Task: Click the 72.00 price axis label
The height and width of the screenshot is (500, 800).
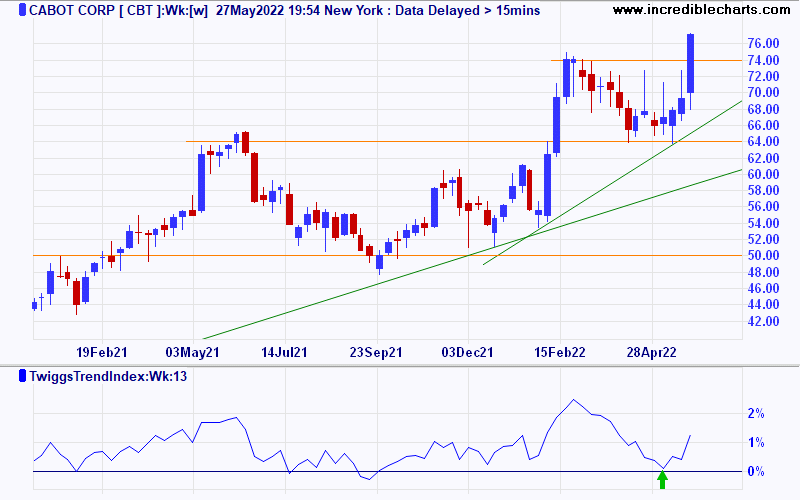Action: pyautogui.click(x=763, y=76)
